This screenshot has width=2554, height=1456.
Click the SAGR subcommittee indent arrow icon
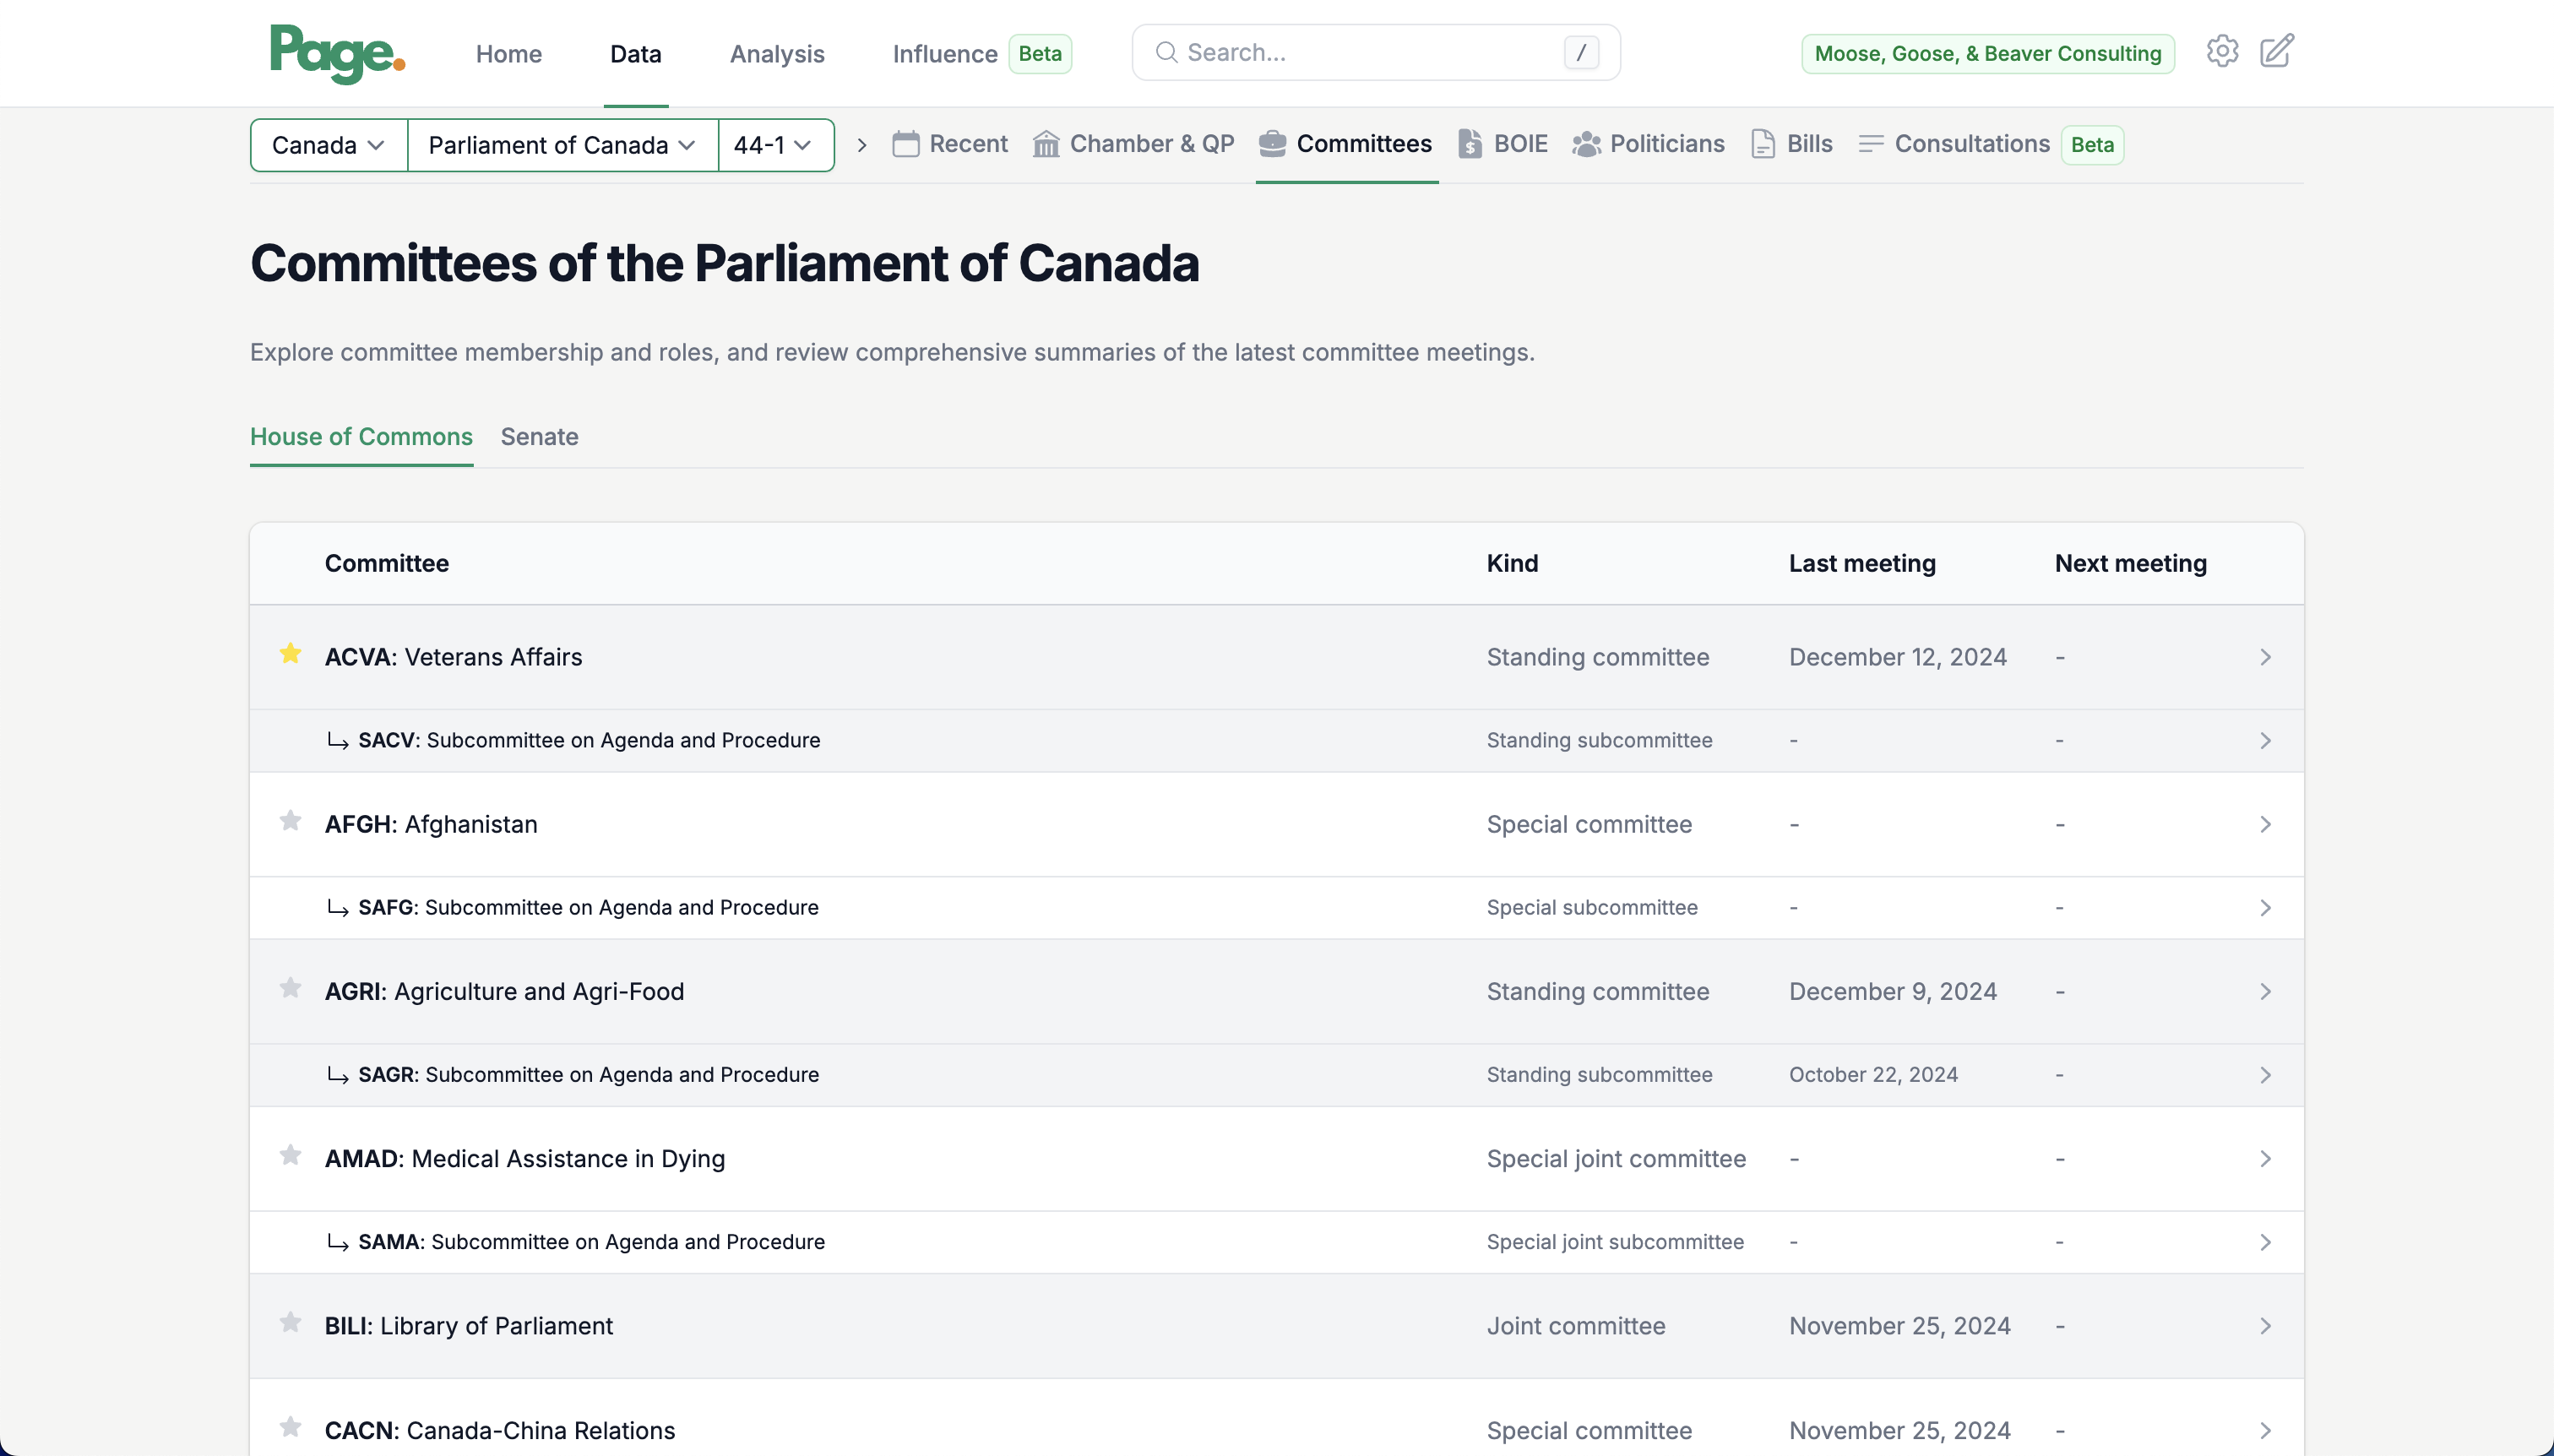pos(338,1075)
